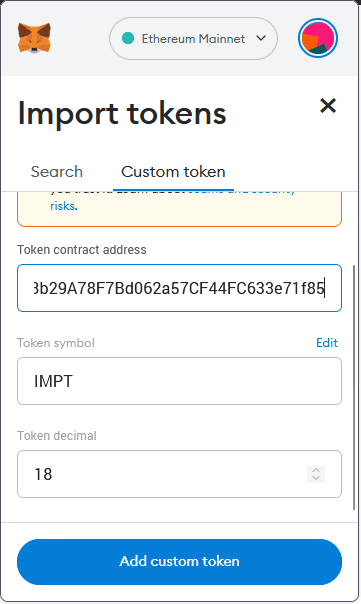Switch to the Search tab

(57, 172)
